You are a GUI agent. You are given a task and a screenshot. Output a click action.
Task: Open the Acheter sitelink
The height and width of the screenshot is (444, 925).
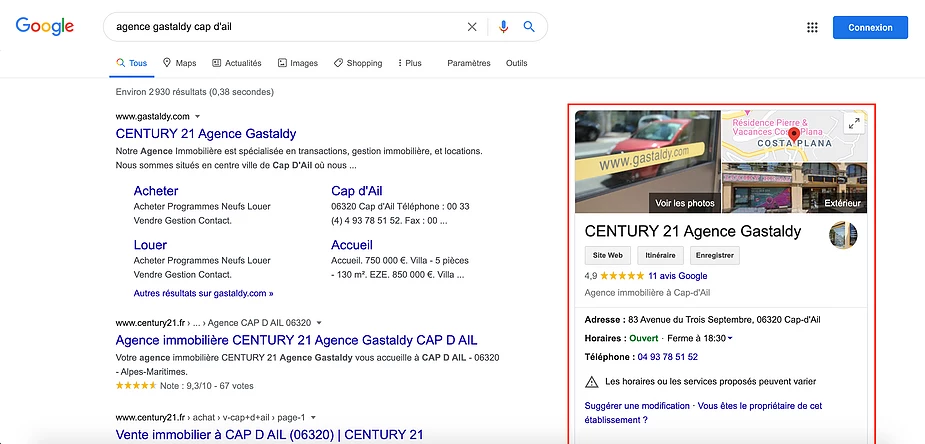click(x=156, y=191)
